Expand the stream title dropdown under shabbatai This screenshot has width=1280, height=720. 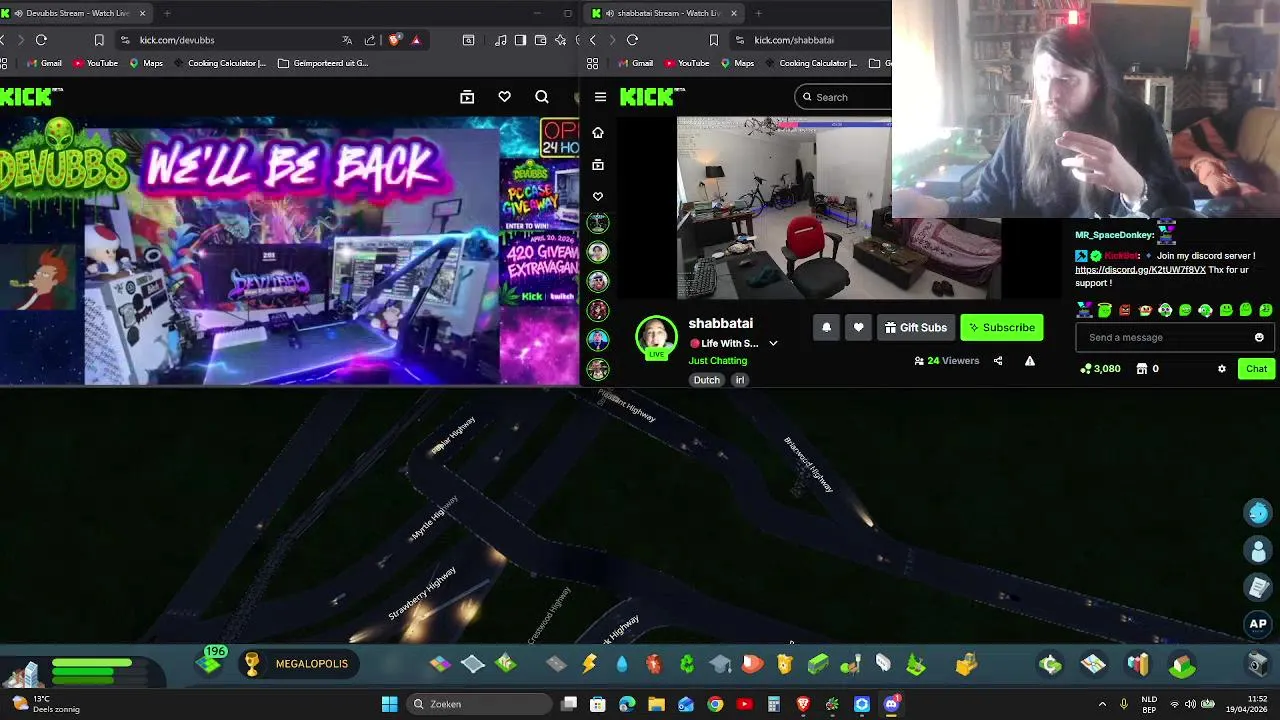click(x=773, y=344)
